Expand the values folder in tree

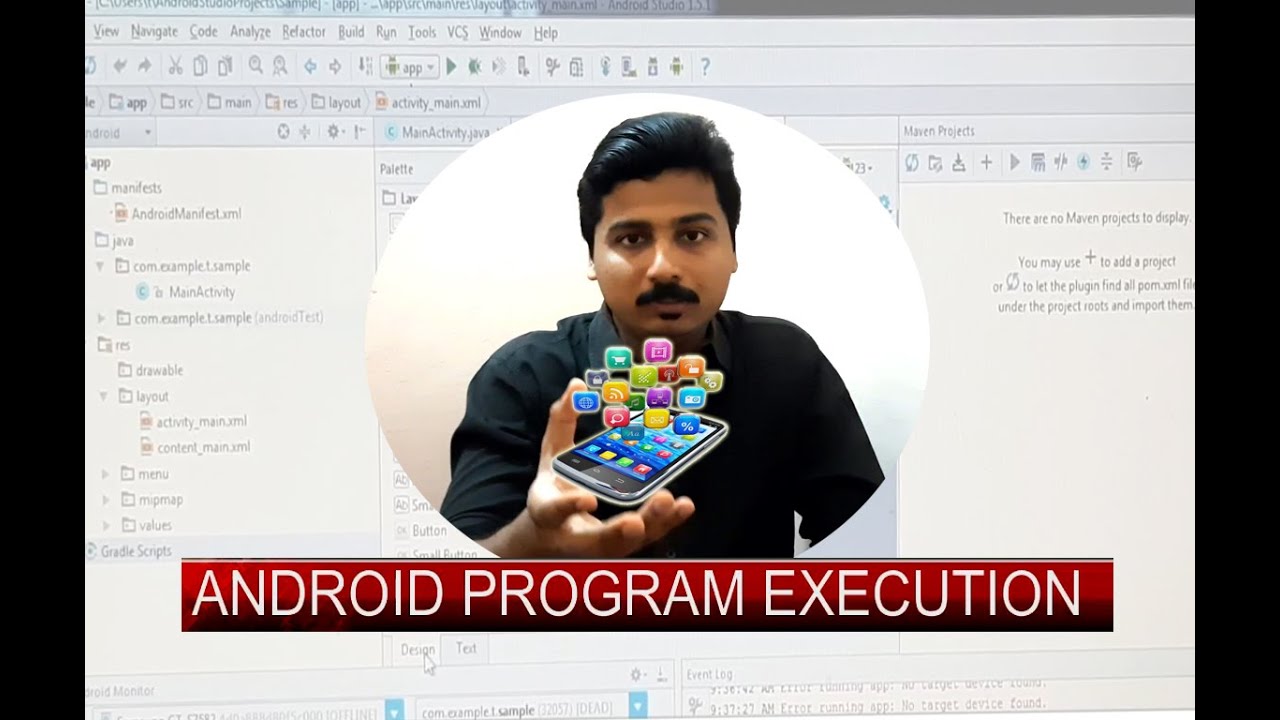(x=107, y=525)
